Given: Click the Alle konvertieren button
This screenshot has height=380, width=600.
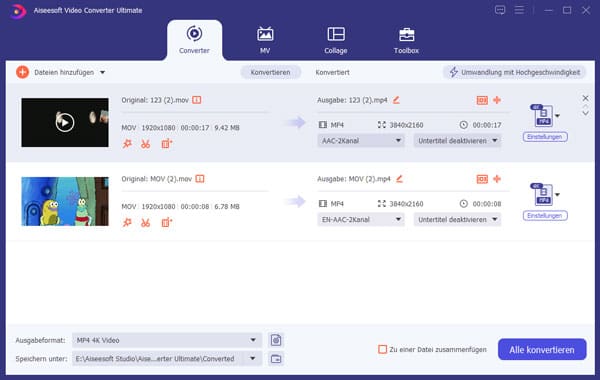Looking at the screenshot, I should (x=542, y=349).
